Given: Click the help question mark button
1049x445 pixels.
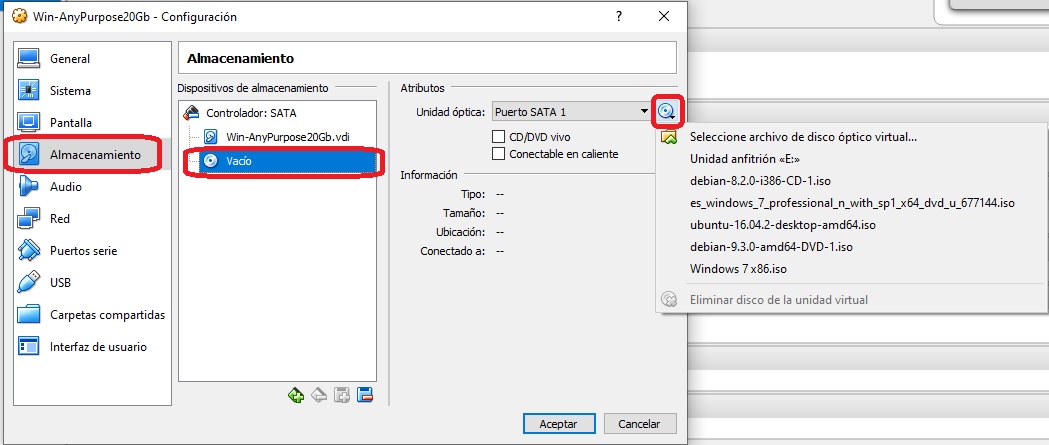Looking at the screenshot, I should (x=621, y=17).
